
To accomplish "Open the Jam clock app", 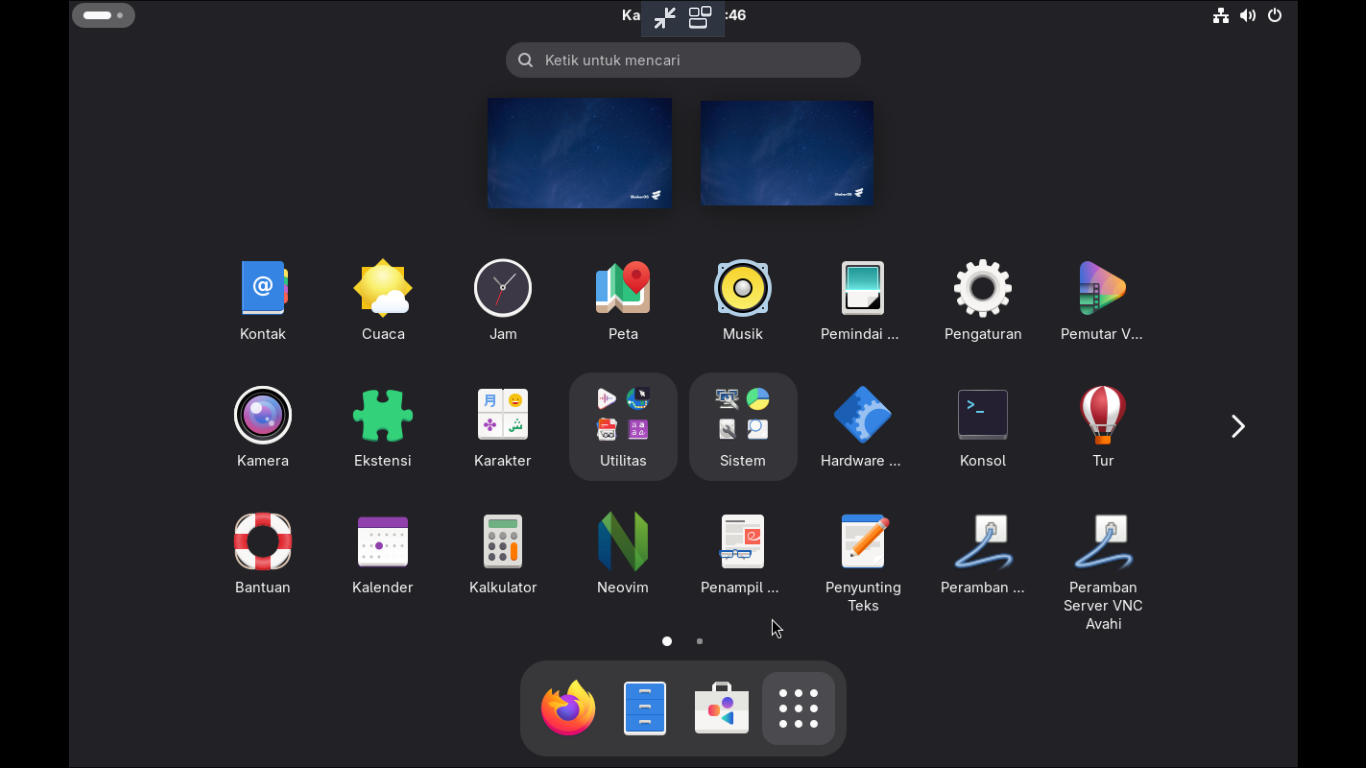I will coord(503,300).
